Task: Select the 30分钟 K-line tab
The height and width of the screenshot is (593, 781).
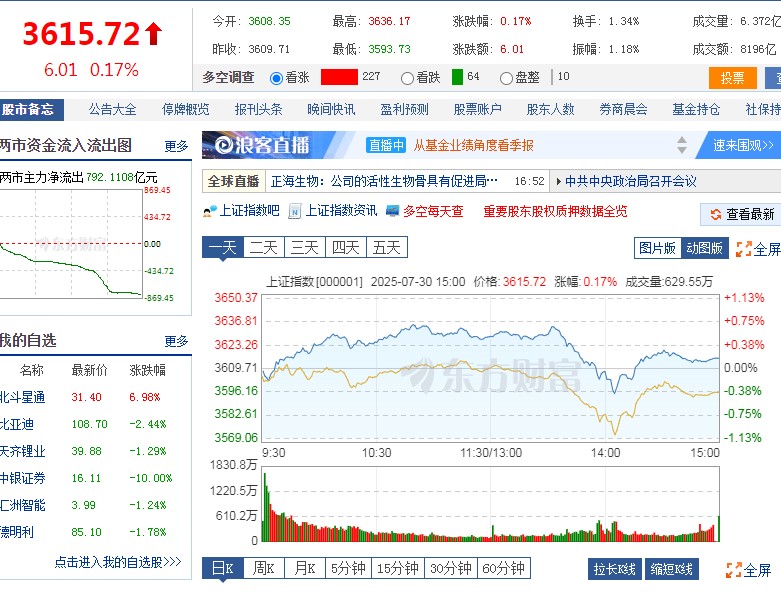Action: click(x=451, y=568)
